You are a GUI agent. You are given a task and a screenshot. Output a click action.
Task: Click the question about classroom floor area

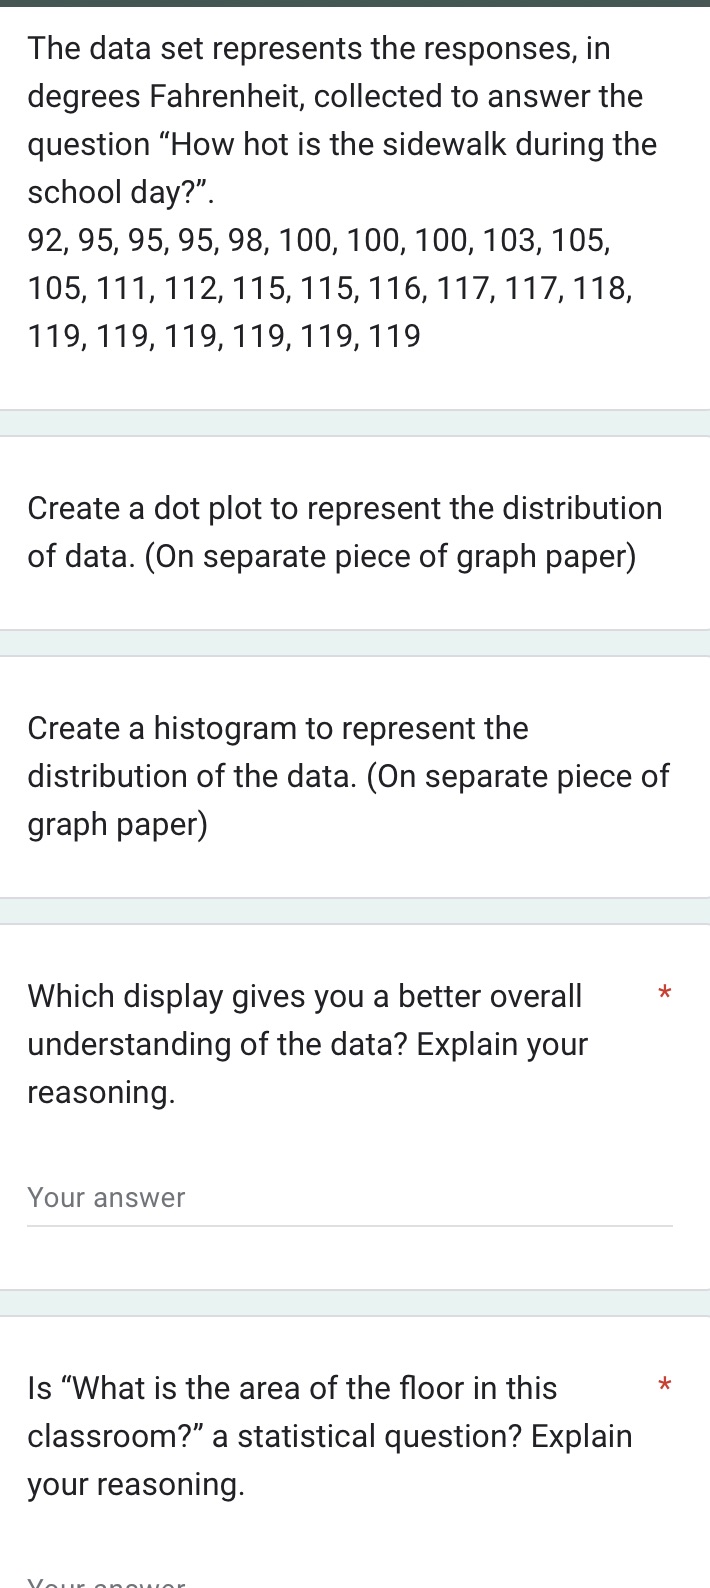coord(330,1435)
